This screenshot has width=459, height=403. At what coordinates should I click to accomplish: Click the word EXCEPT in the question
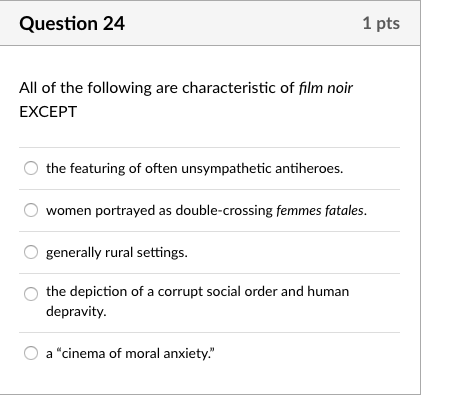point(48,112)
